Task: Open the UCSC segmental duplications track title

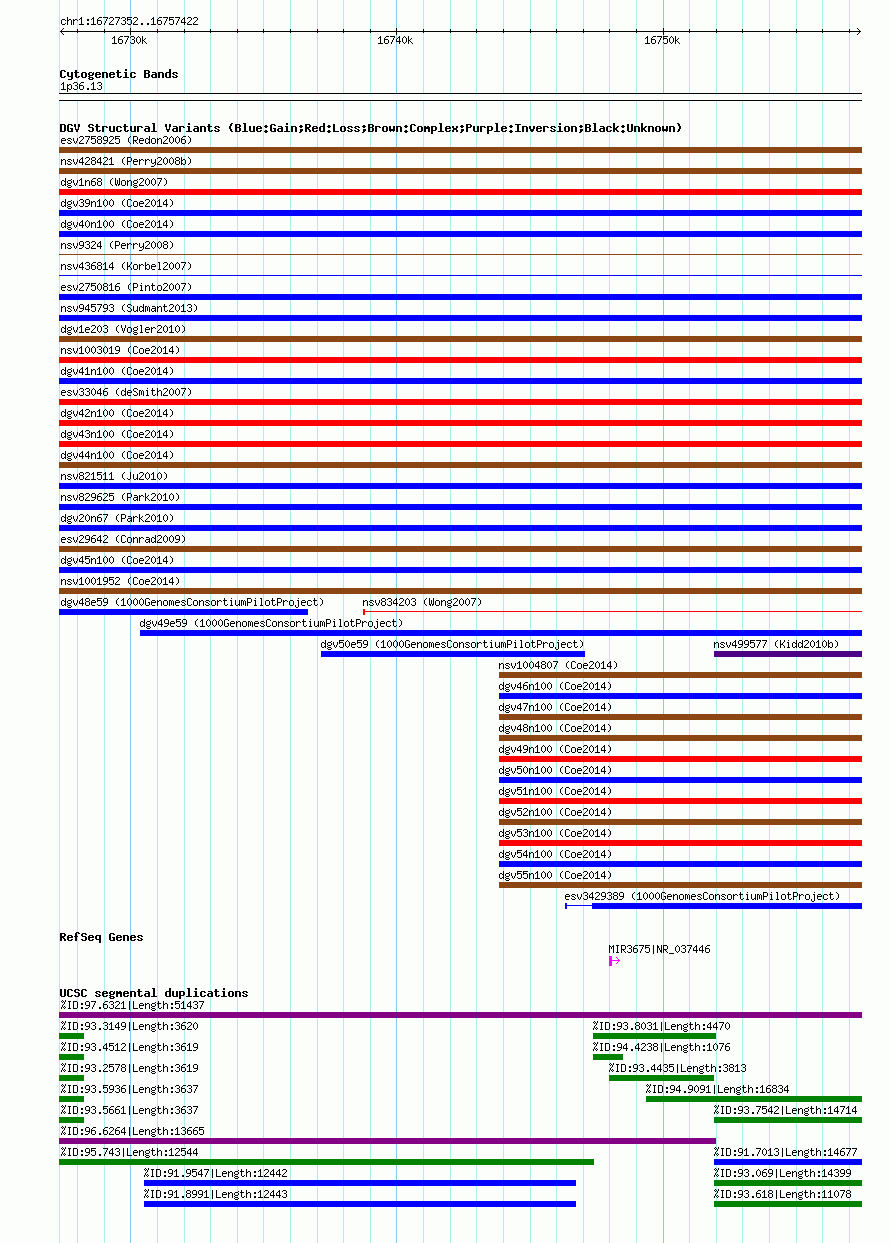Action: [x=154, y=993]
